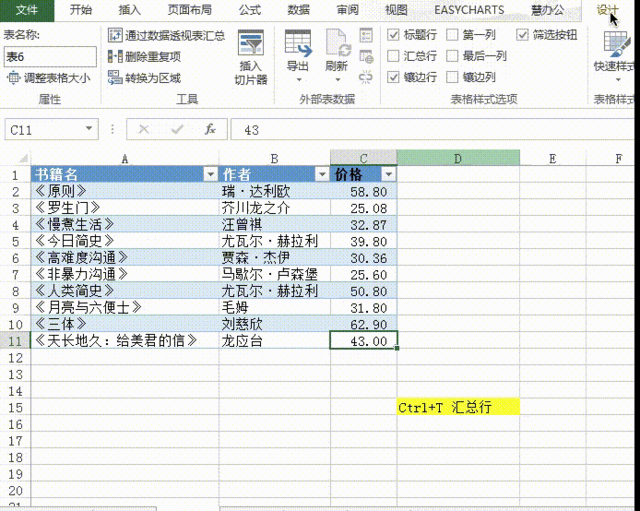Click the yellow cell Ctrl+T 汇总行
Screen dimensions: 640x511
point(458,407)
